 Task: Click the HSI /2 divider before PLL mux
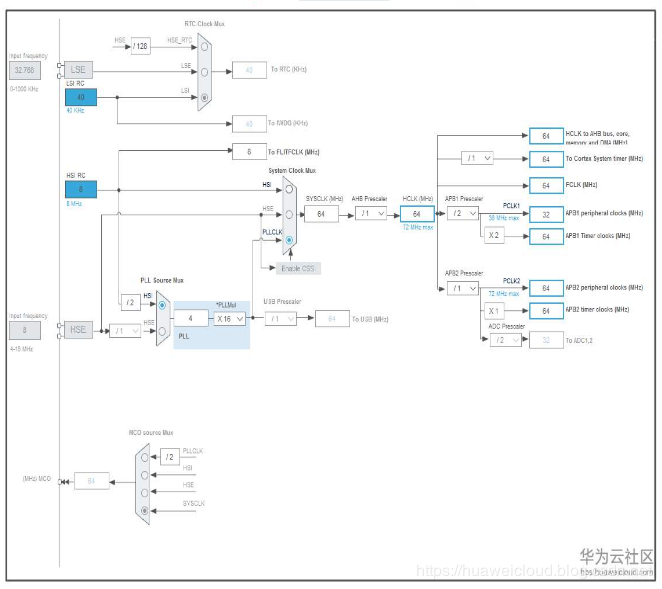pos(131,302)
